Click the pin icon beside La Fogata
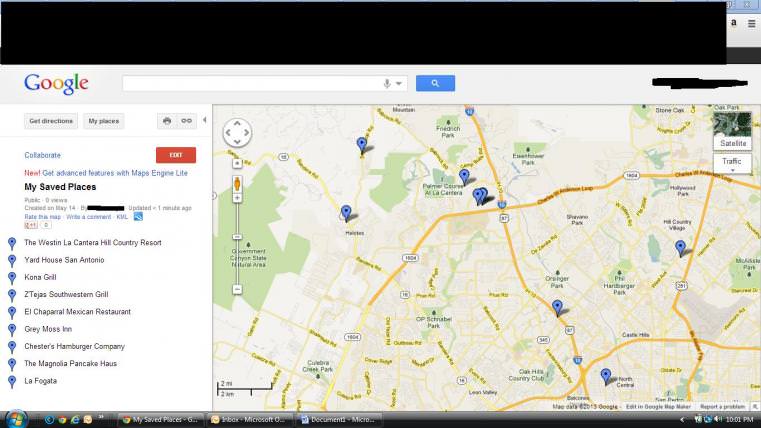Image resolution: width=761 pixels, height=428 pixels. [12, 381]
